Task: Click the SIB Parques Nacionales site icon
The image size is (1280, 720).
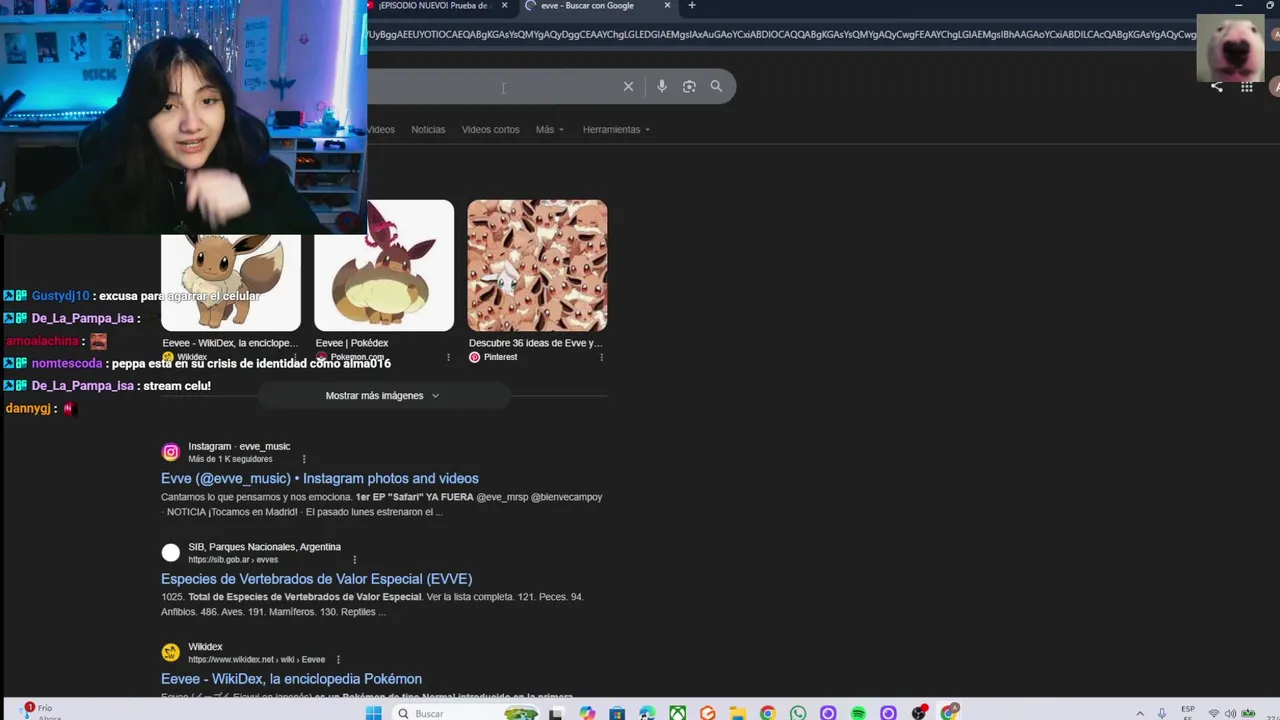Action: coord(171,552)
